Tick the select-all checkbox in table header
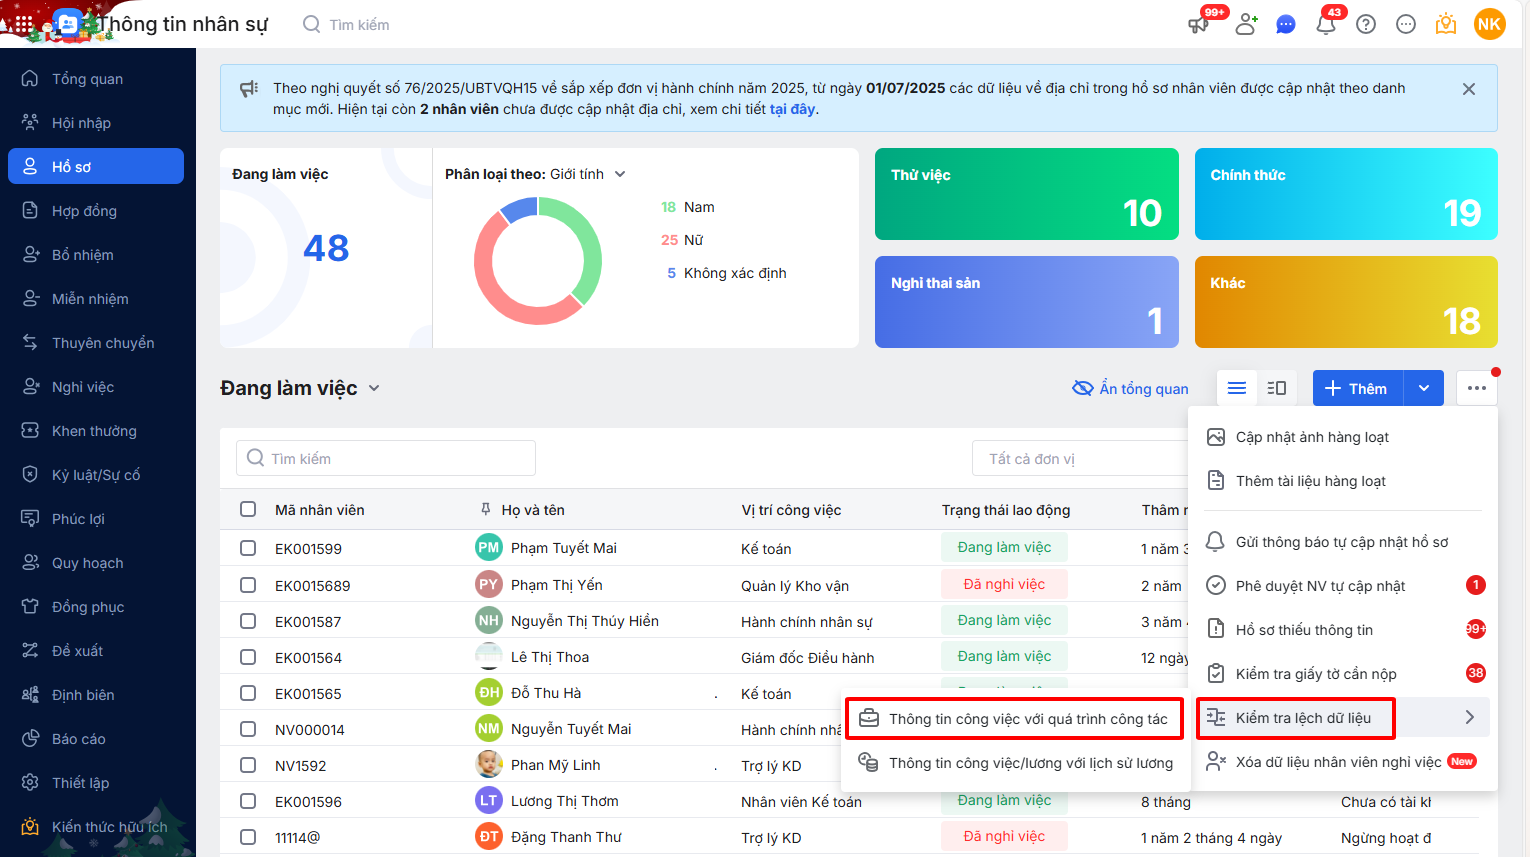The width and height of the screenshot is (1530, 857). tap(248, 509)
